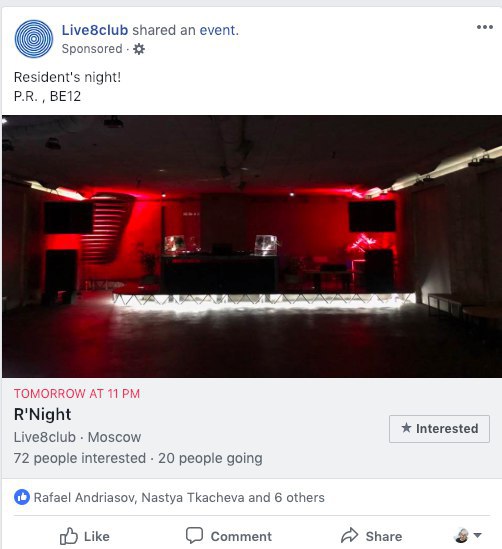Open the three-dot post options menu
This screenshot has width=502, height=549.
pyautogui.click(x=485, y=27)
